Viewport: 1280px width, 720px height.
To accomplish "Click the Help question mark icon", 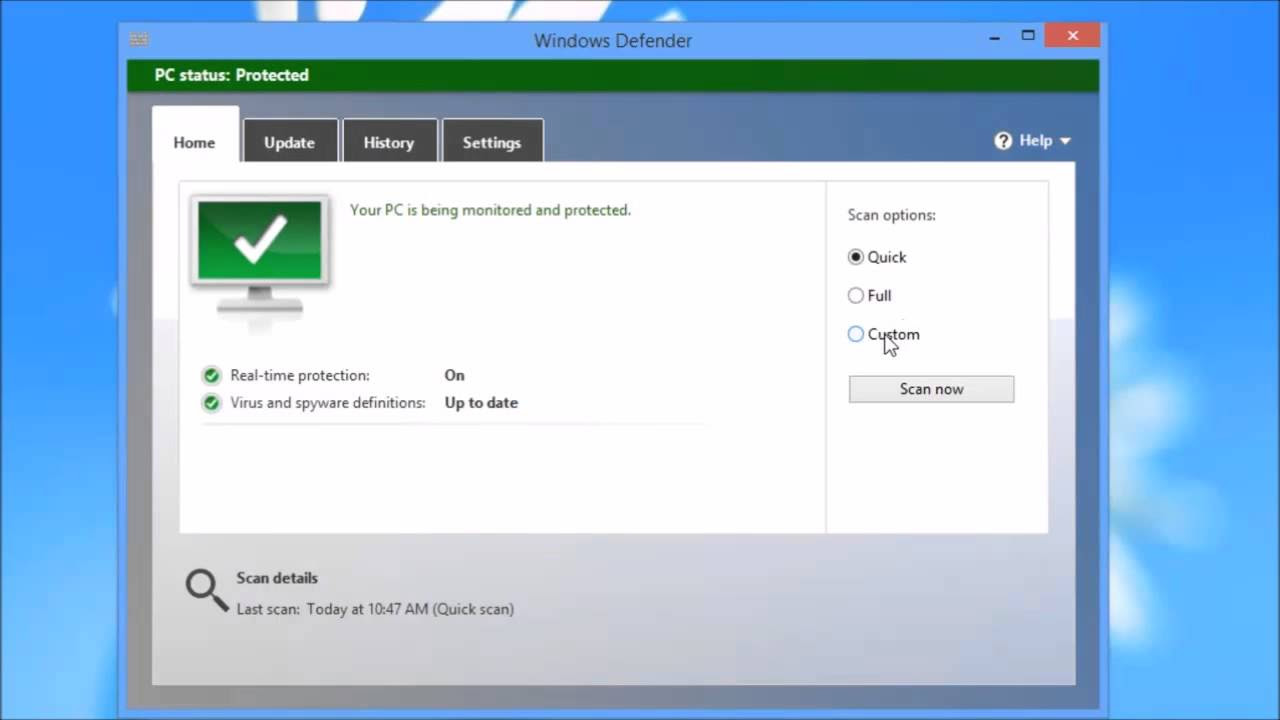I will point(1003,141).
